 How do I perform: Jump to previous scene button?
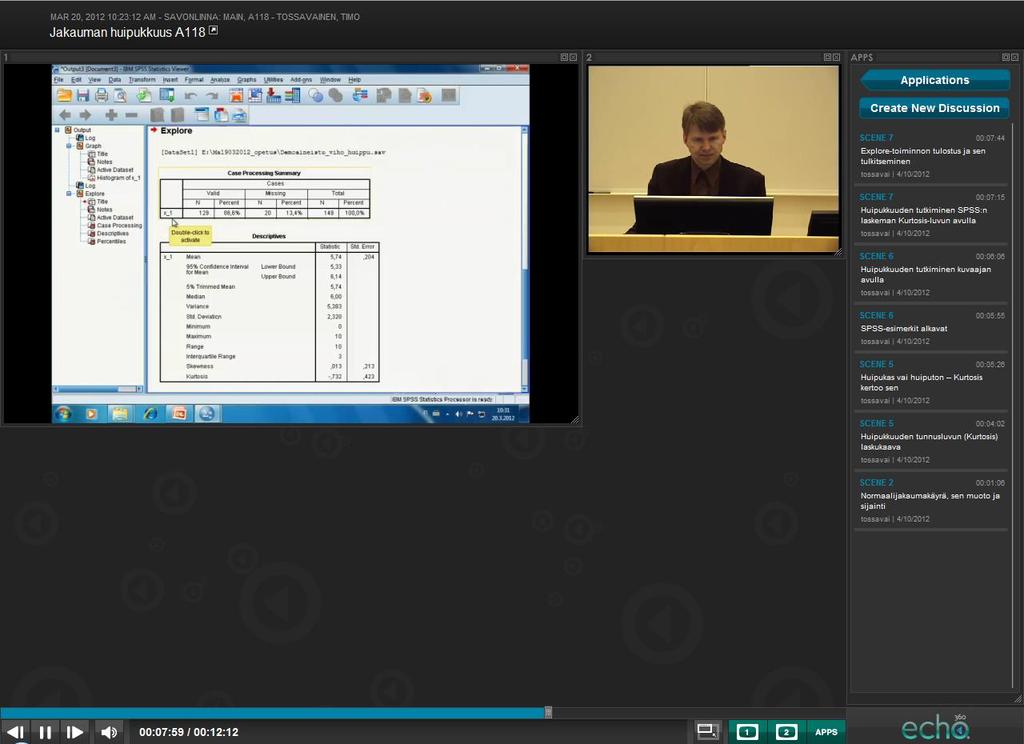click(16, 732)
